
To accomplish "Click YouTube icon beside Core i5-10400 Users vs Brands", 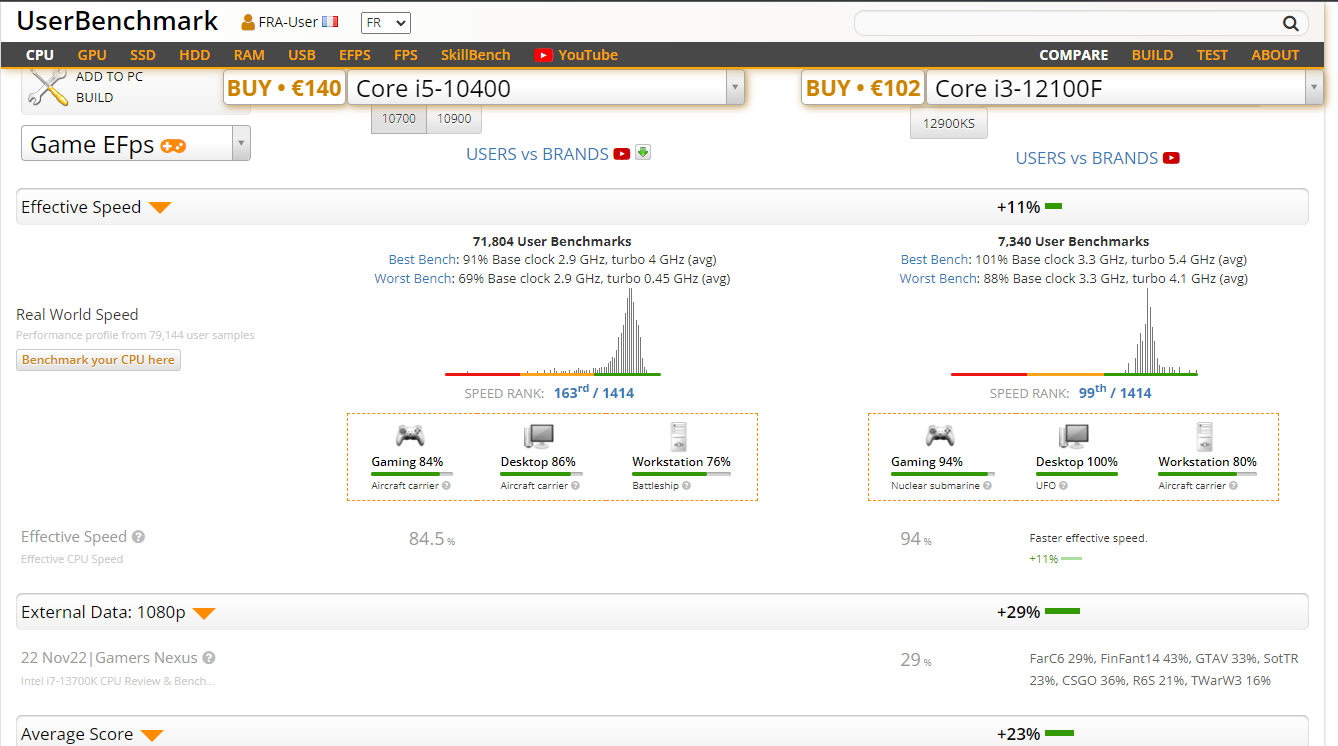I will click(622, 153).
